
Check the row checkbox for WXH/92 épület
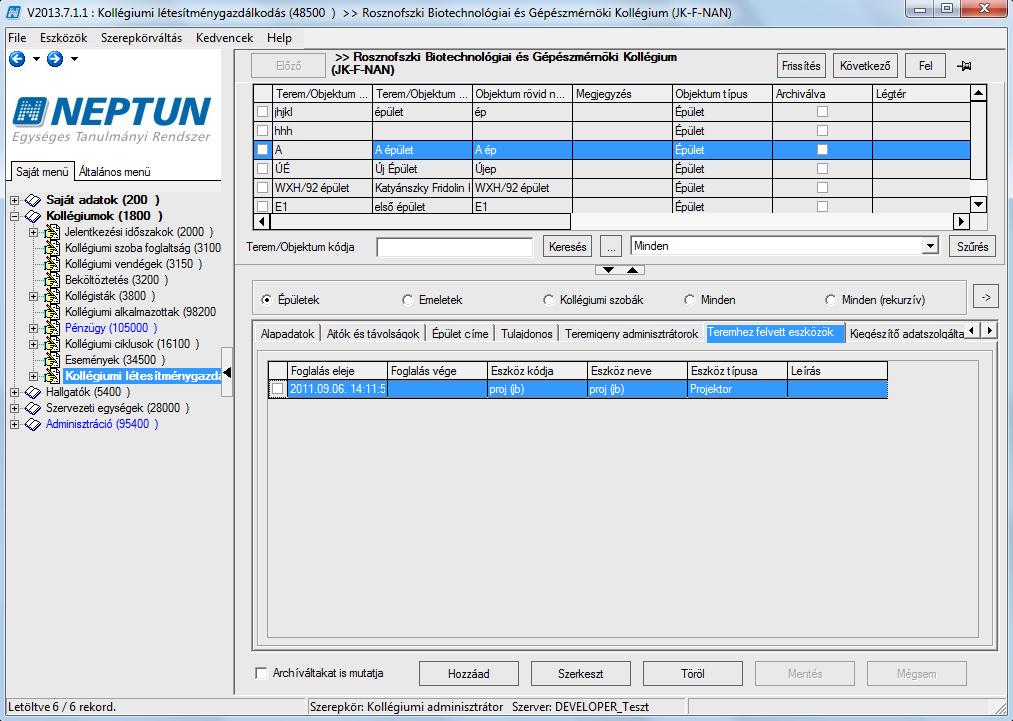click(x=262, y=188)
